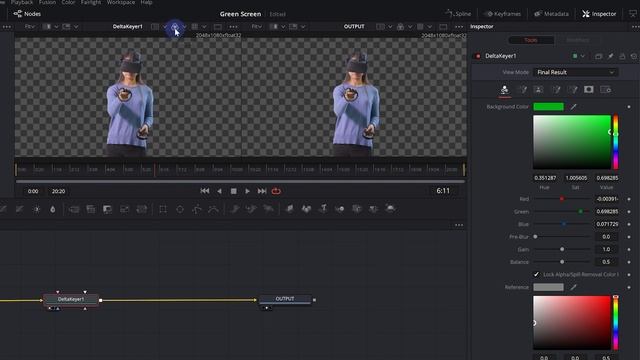The image size is (640, 360).
Task: Go to first frame
Action: [204, 191]
